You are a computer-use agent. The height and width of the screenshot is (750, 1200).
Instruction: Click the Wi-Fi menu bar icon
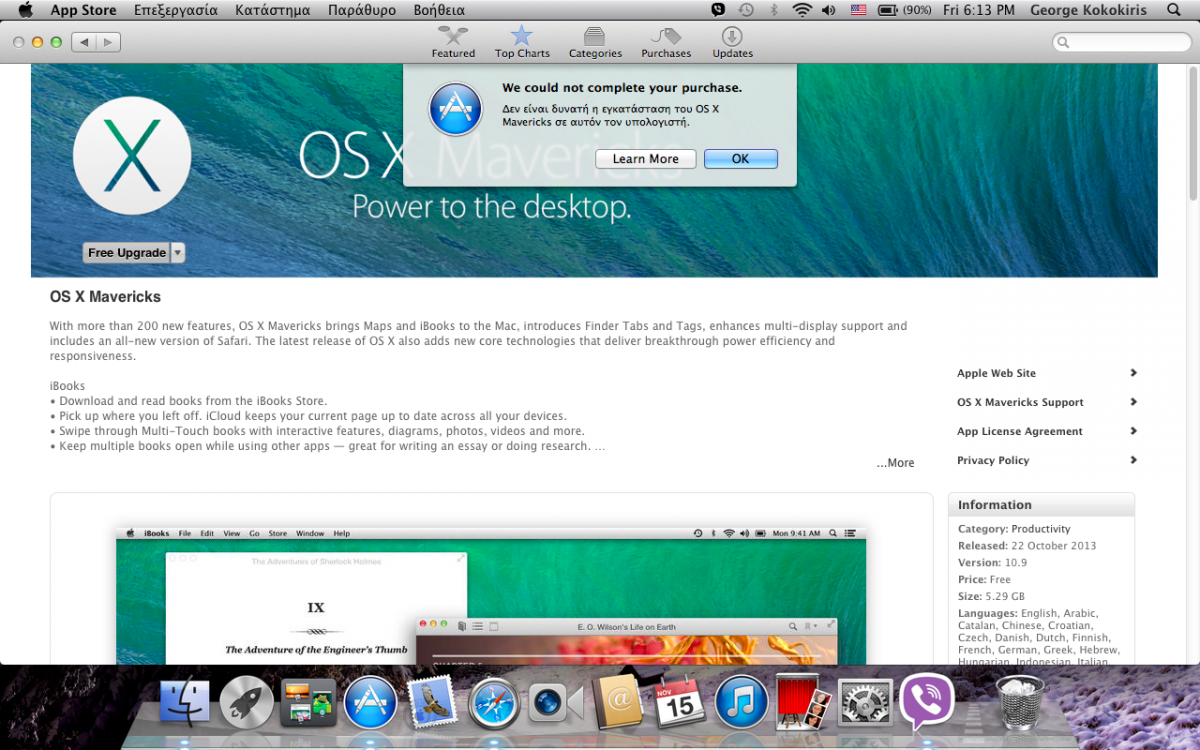click(802, 10)
